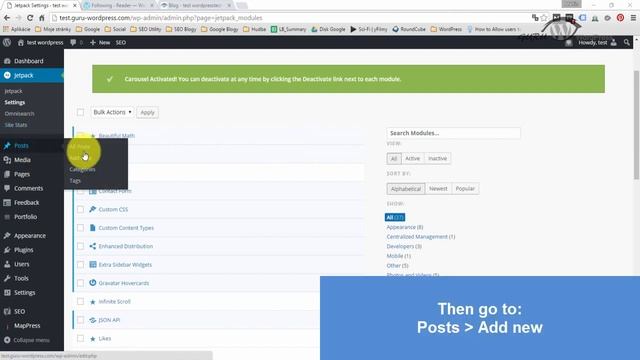
Task: Open Tags in Posts flyout
Action: pos(75,181)
